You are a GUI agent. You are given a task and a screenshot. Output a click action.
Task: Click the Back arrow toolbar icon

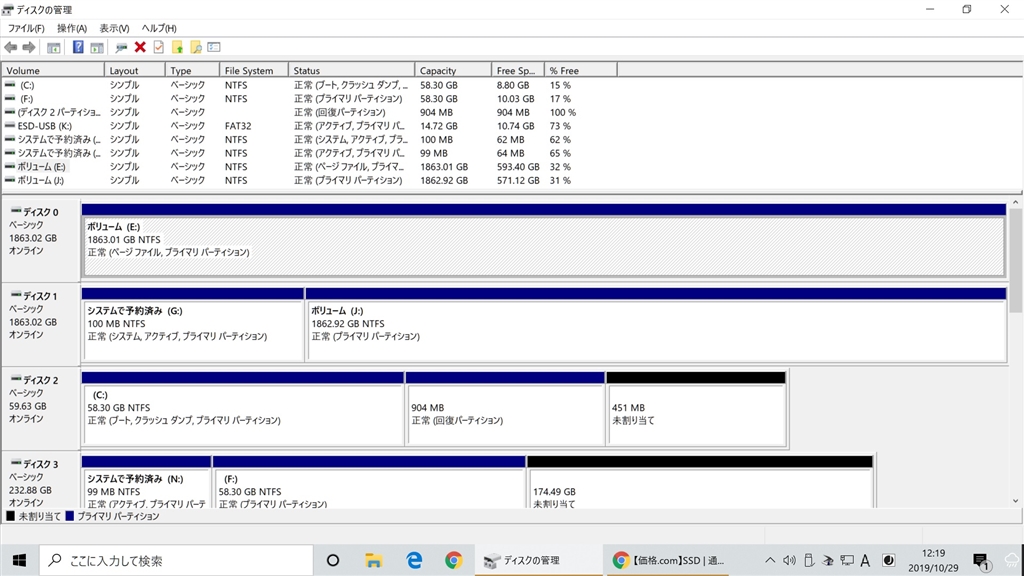11,47
